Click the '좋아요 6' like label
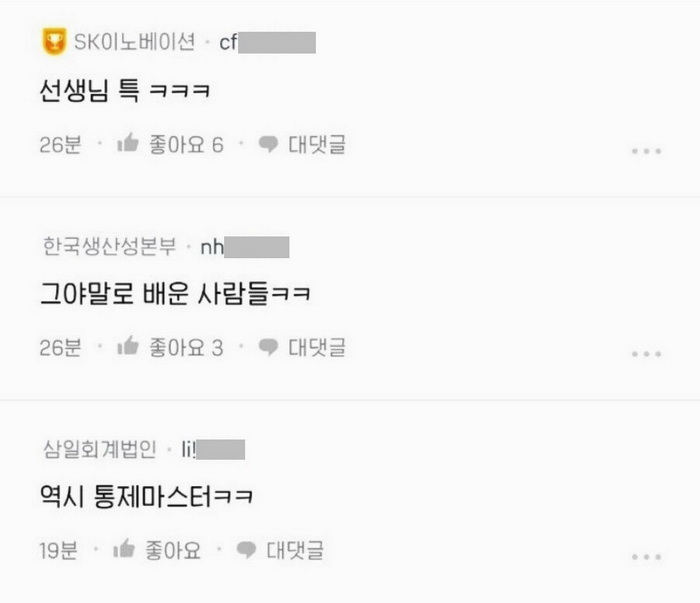 (x=186, y=145)
